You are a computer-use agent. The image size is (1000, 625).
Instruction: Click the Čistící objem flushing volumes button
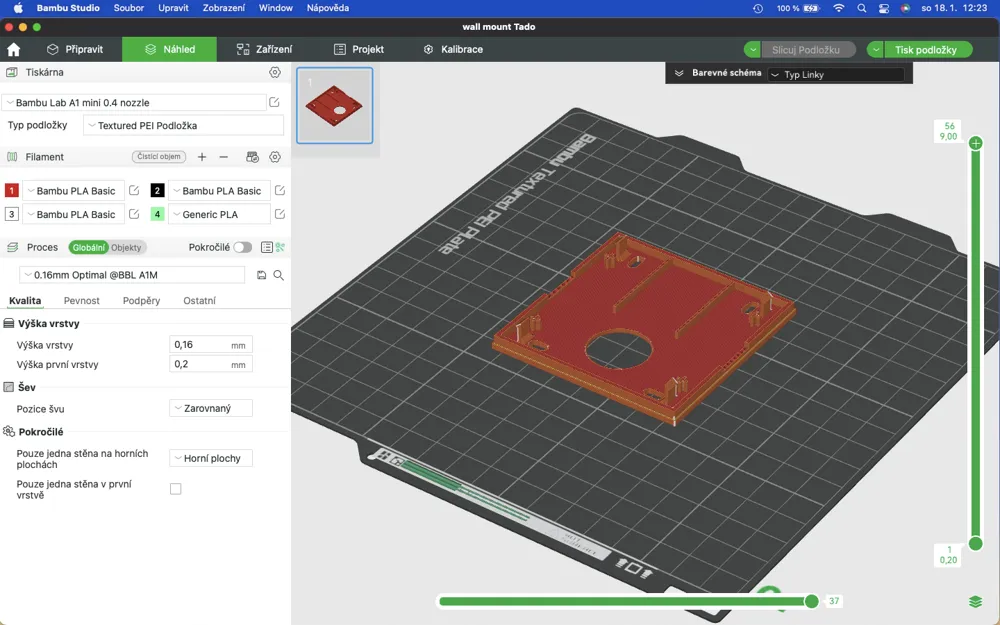(159, 156)
